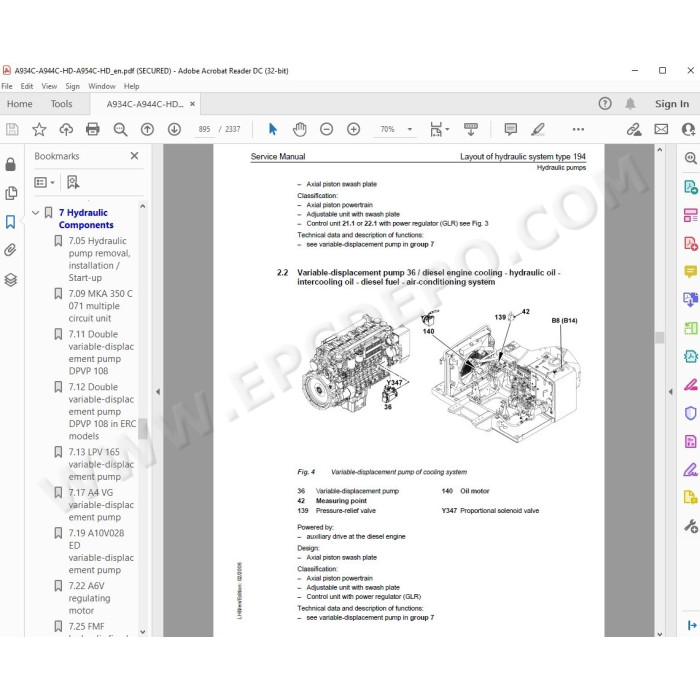Zoom out with minus icon
This screenshot has width=700, height=700.
tap(326, 129)
